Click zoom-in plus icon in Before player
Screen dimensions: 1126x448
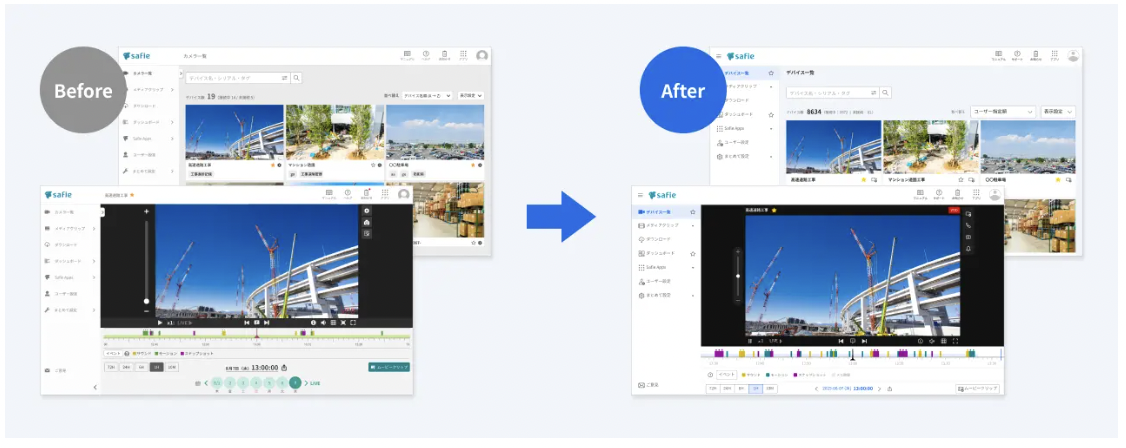(x=146, y=212)
